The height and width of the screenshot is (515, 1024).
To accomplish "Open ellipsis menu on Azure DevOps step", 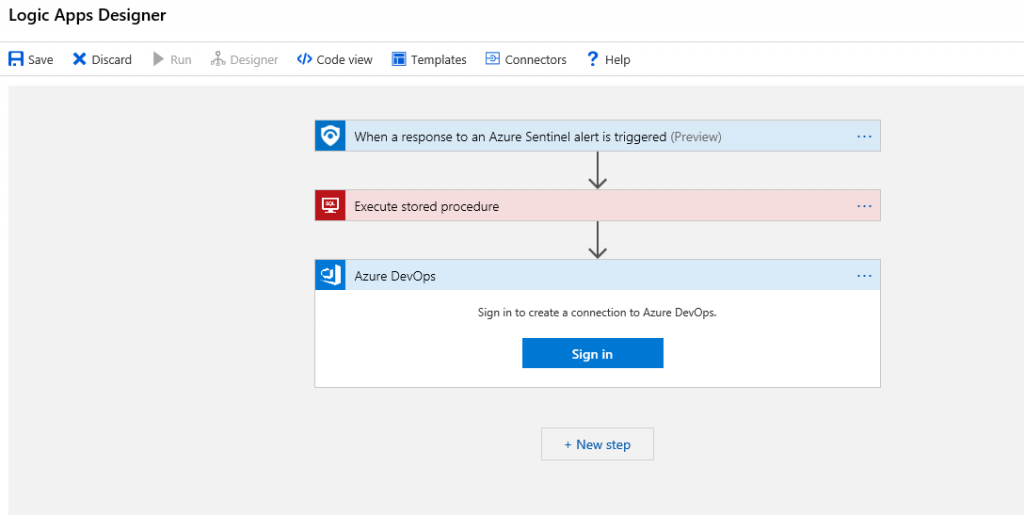I will click(864, 276).
